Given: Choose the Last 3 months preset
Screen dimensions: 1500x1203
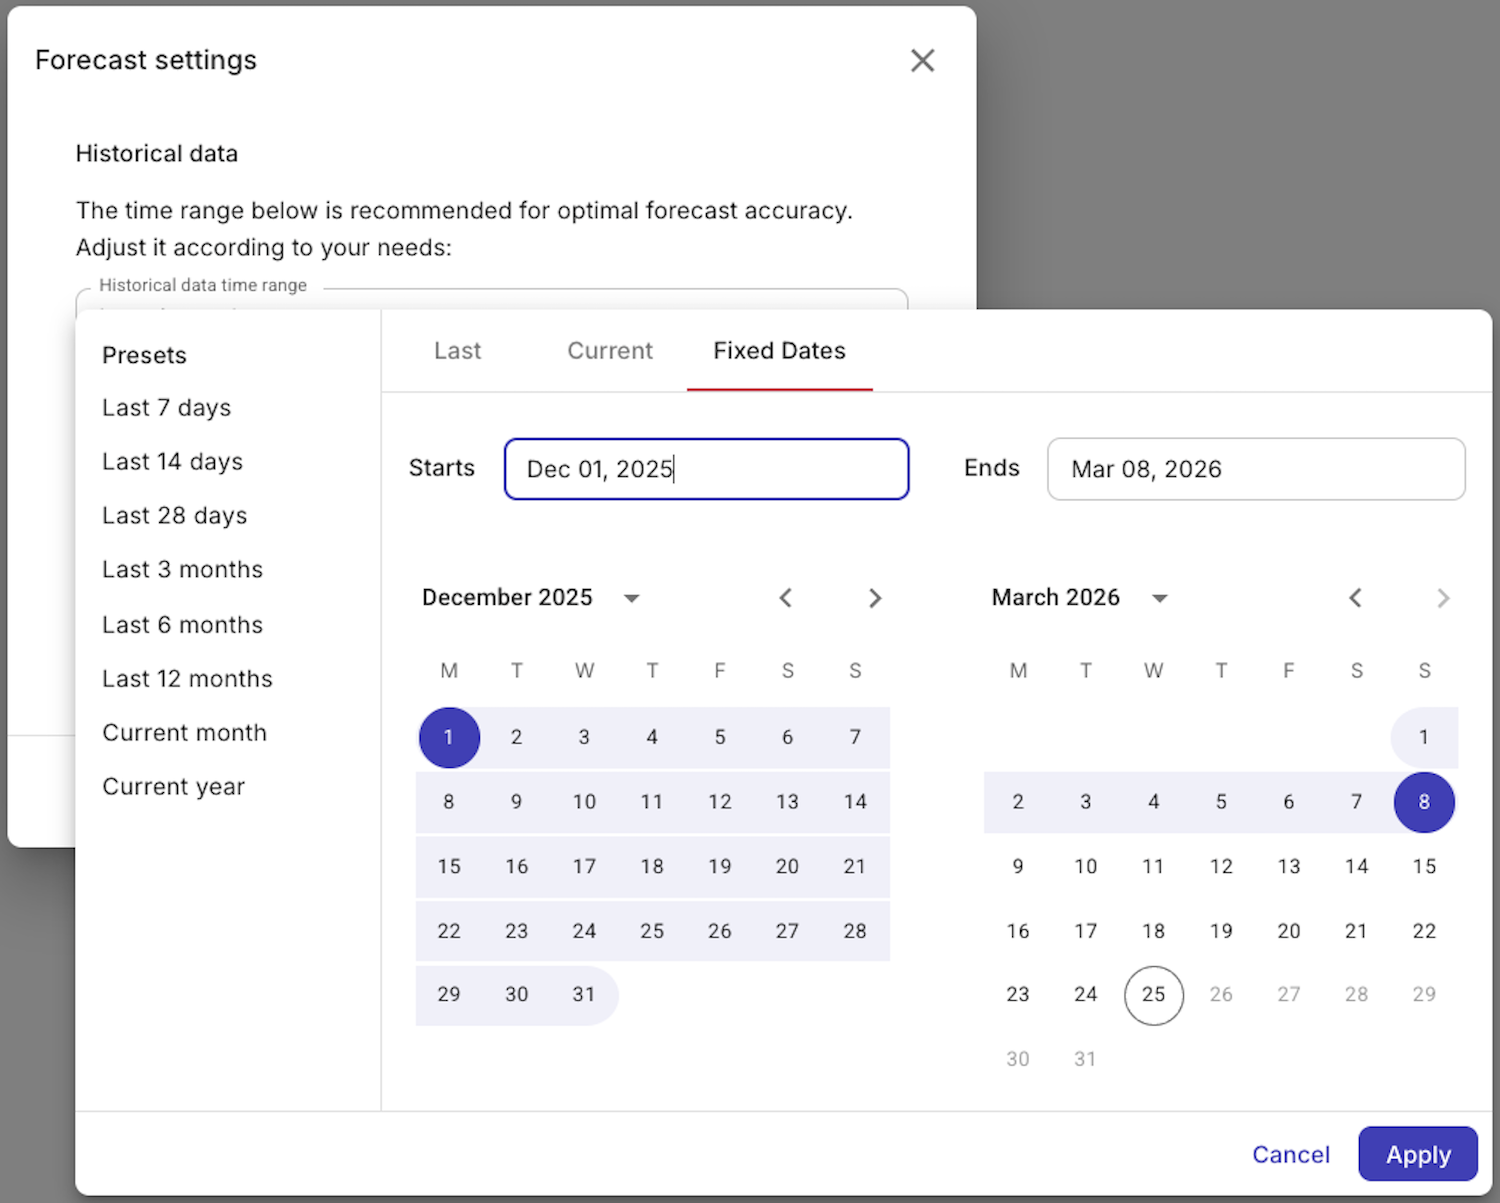Looking at the screenshot, I should coord(182,569).
